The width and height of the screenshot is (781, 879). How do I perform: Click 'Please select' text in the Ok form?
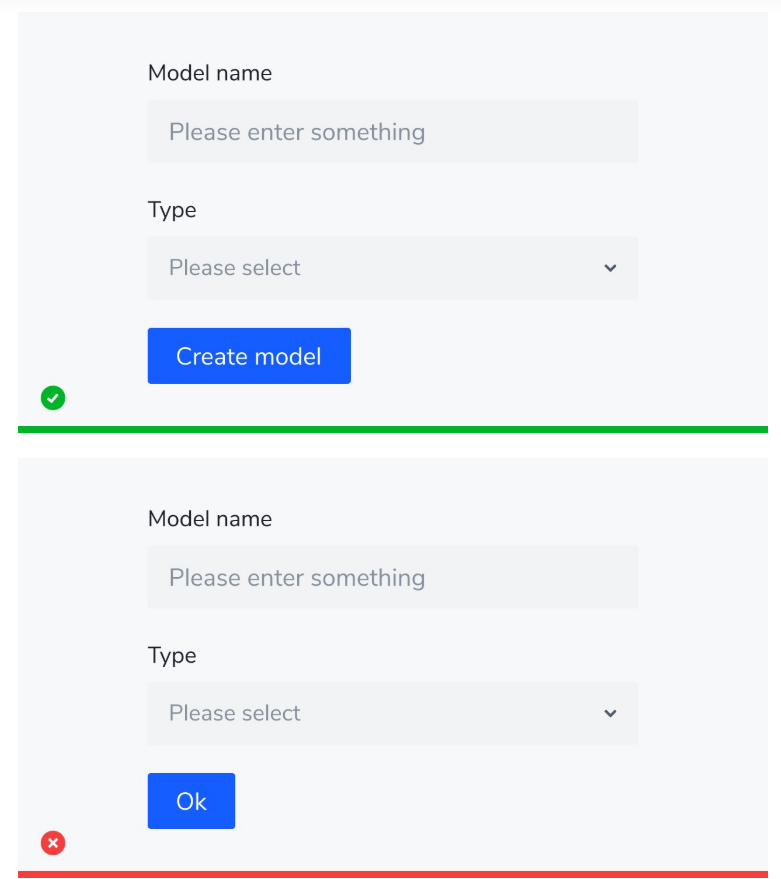pos(235,714)
